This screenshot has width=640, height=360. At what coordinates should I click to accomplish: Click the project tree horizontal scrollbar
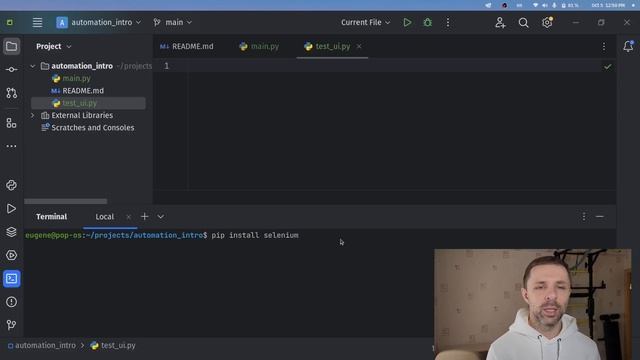66,201
